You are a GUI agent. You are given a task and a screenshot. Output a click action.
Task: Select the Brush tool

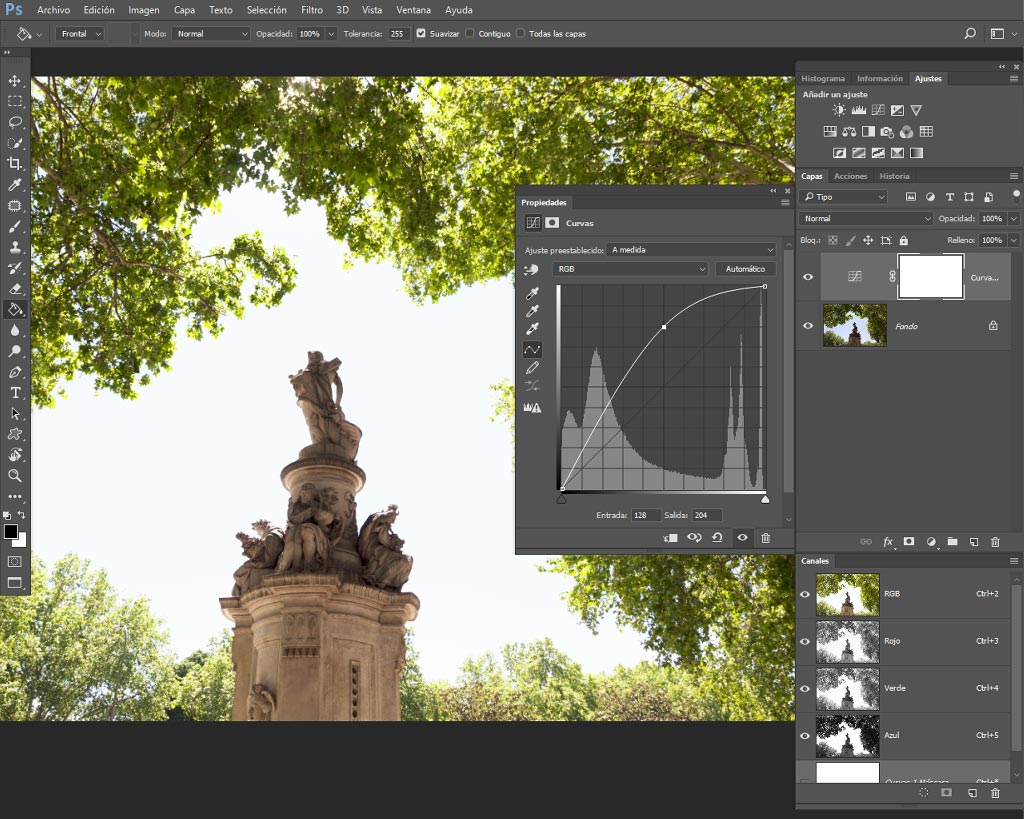click(14, 227)
